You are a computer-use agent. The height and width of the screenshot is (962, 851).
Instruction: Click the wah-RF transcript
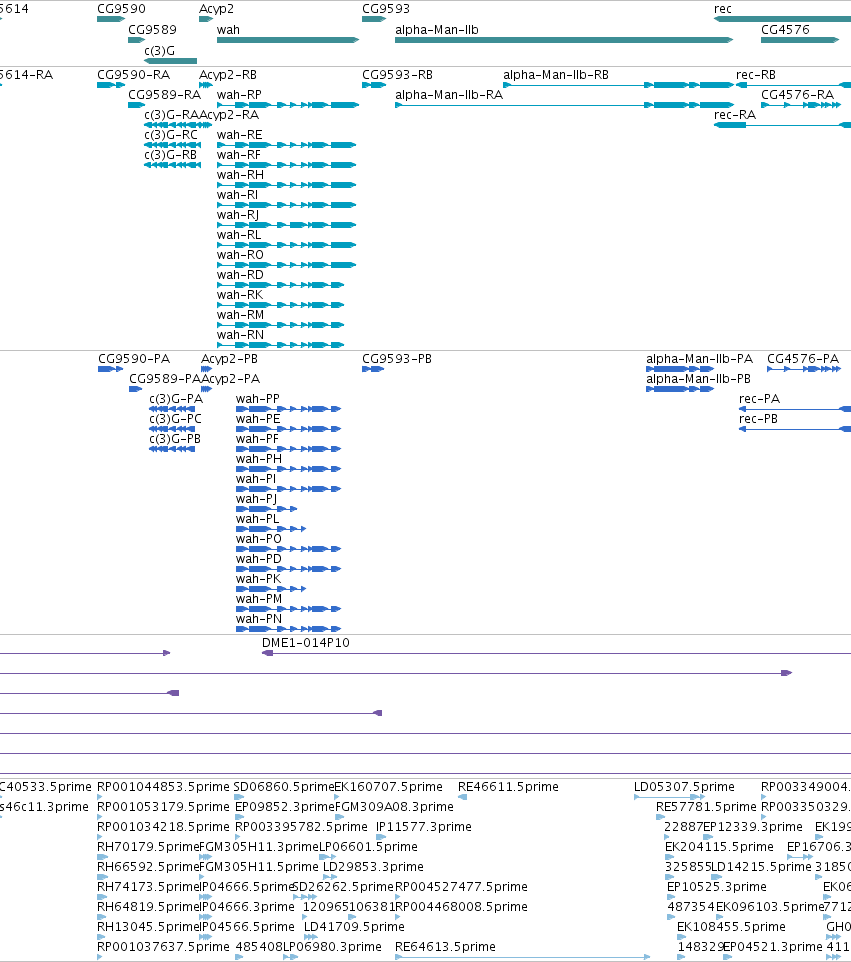[x=287, y=165]
